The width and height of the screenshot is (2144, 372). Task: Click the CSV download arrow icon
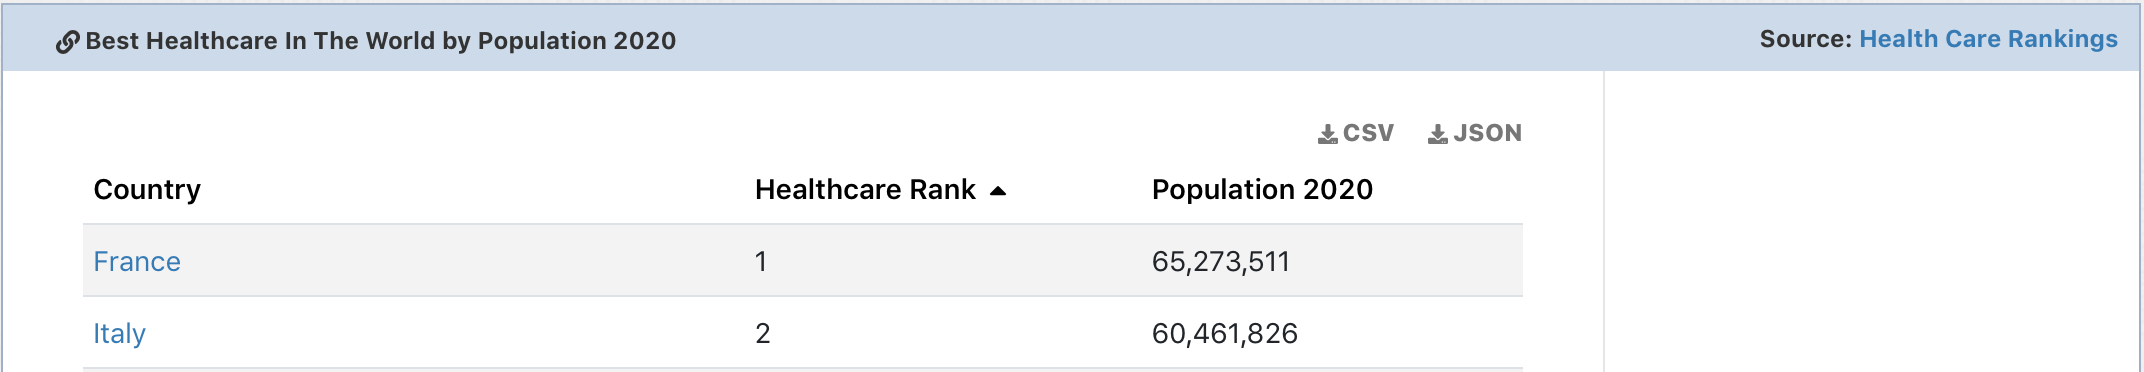(1327, 134)
